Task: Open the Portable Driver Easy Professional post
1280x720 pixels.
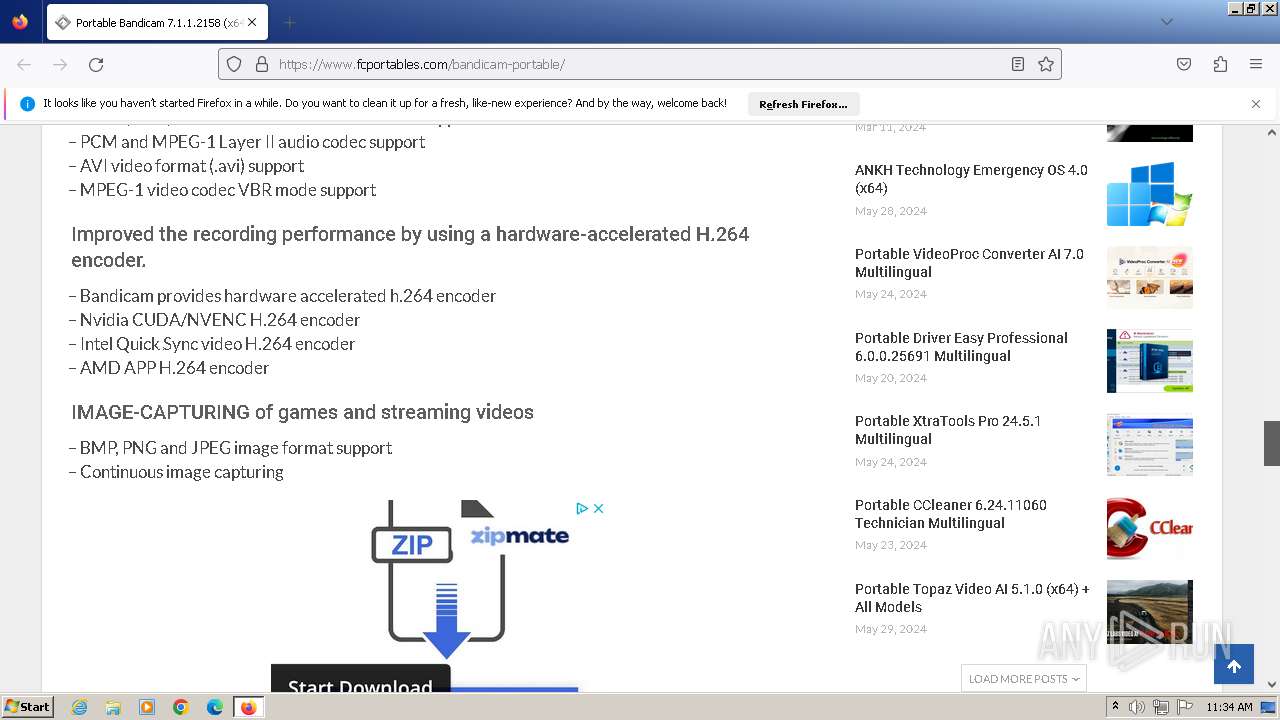Action: [x=961, y=347]
